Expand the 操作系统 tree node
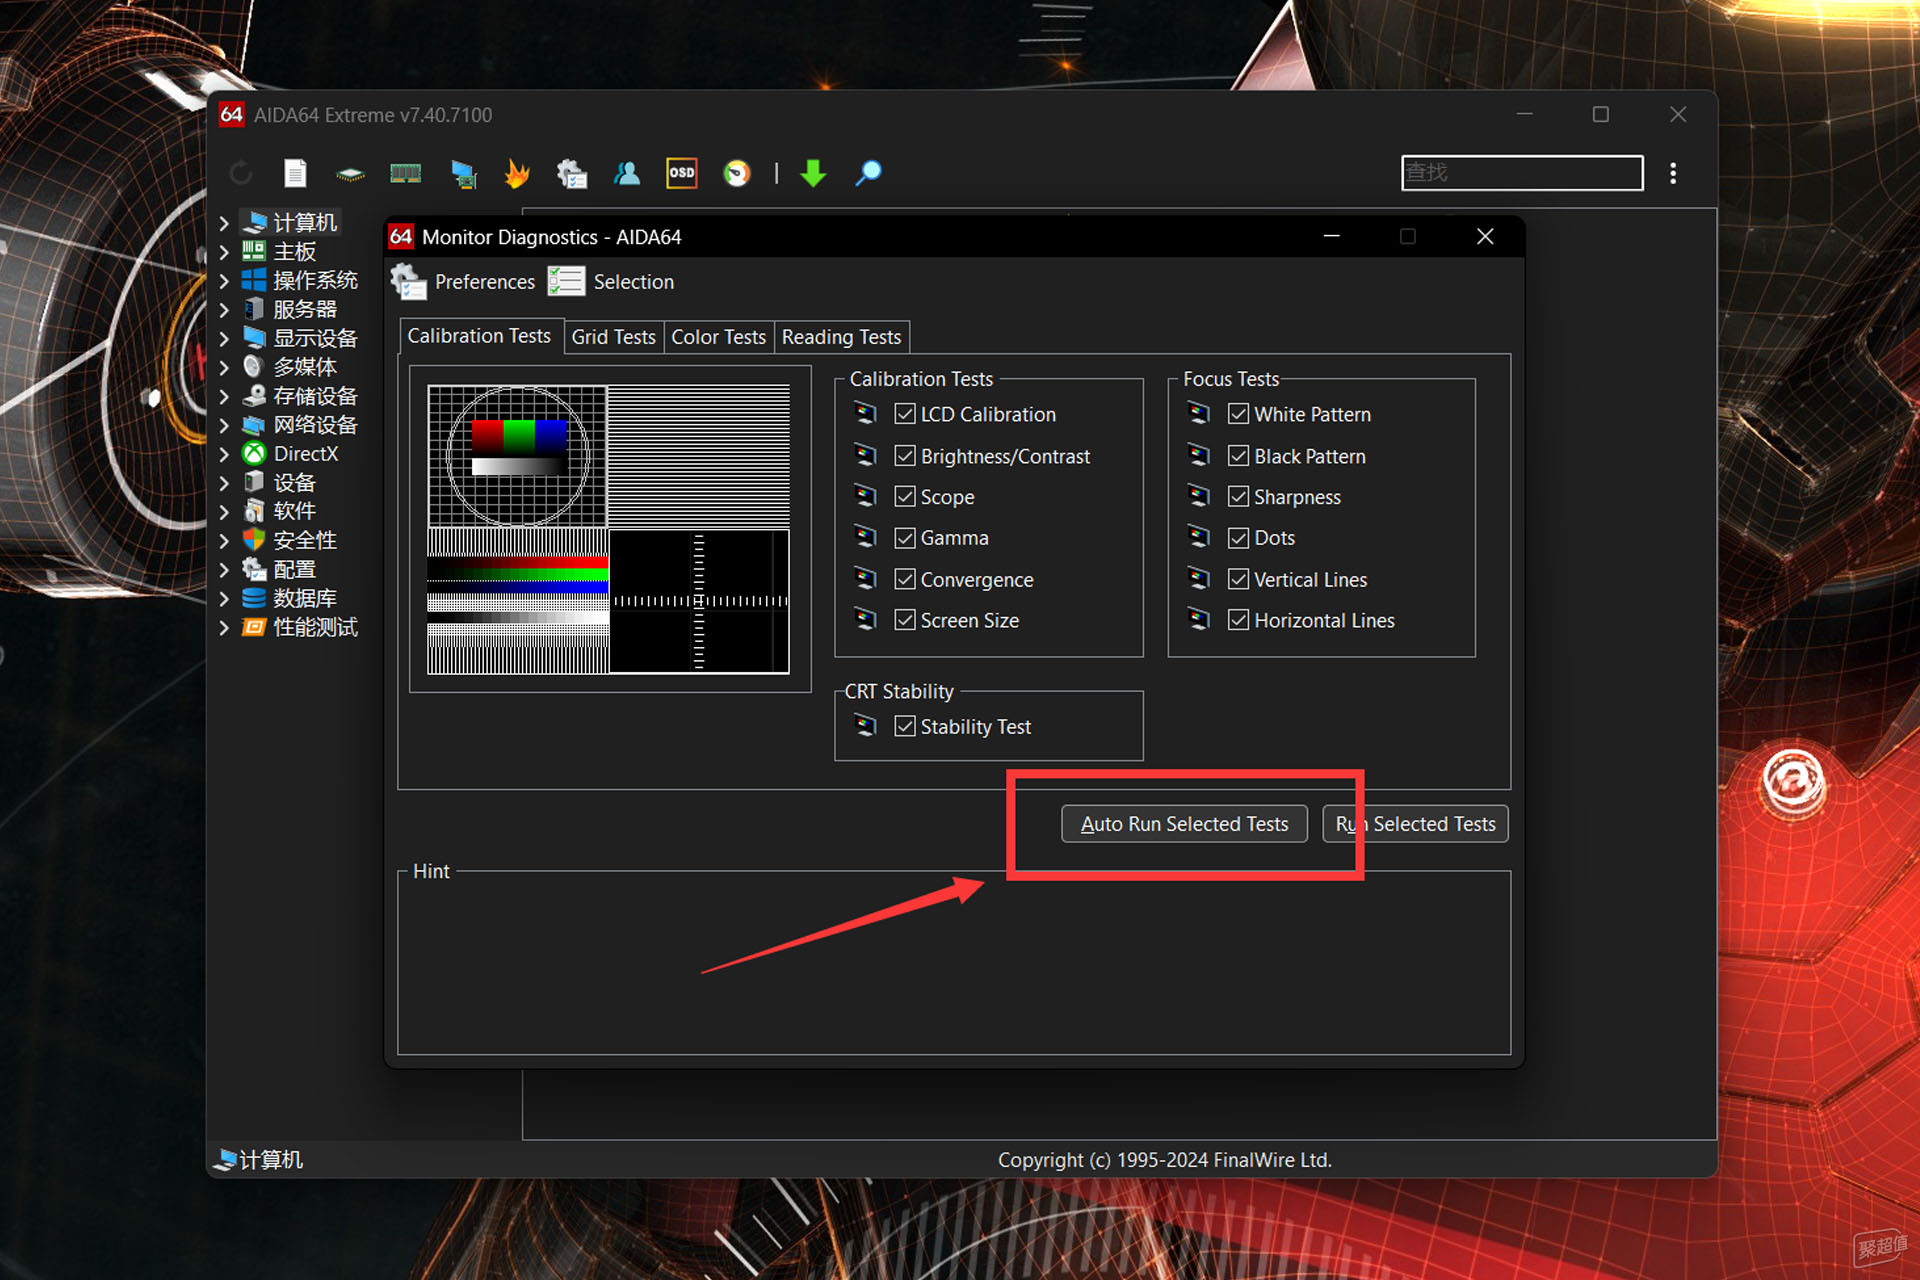Image resolution: width=1920 pixels, height=1280 pixels. (x=225, y=281)
